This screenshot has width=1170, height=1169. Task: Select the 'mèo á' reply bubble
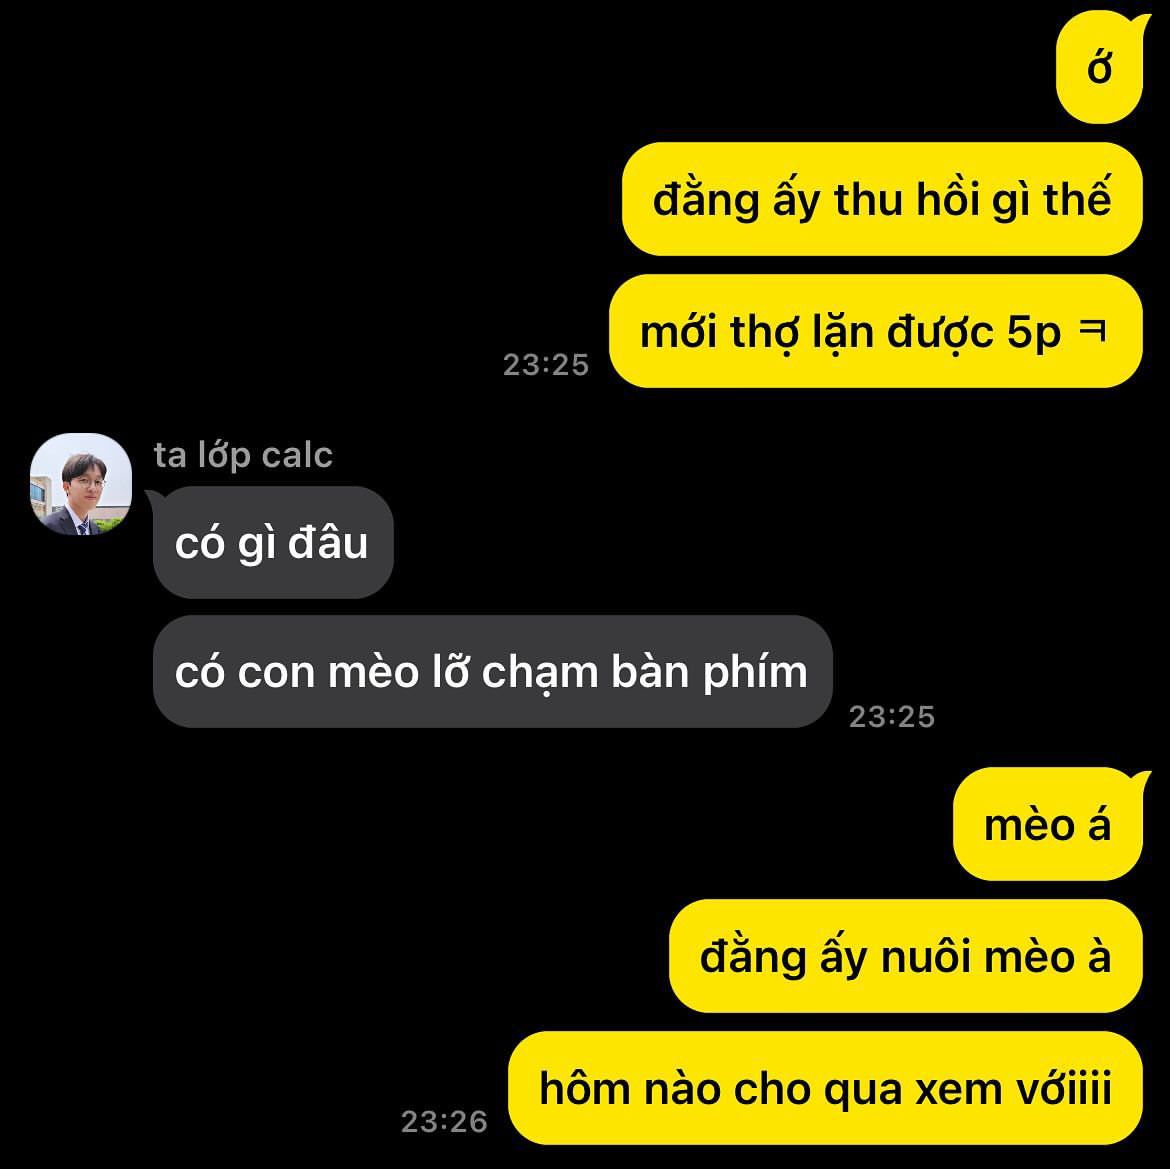tap(1048, 824)
